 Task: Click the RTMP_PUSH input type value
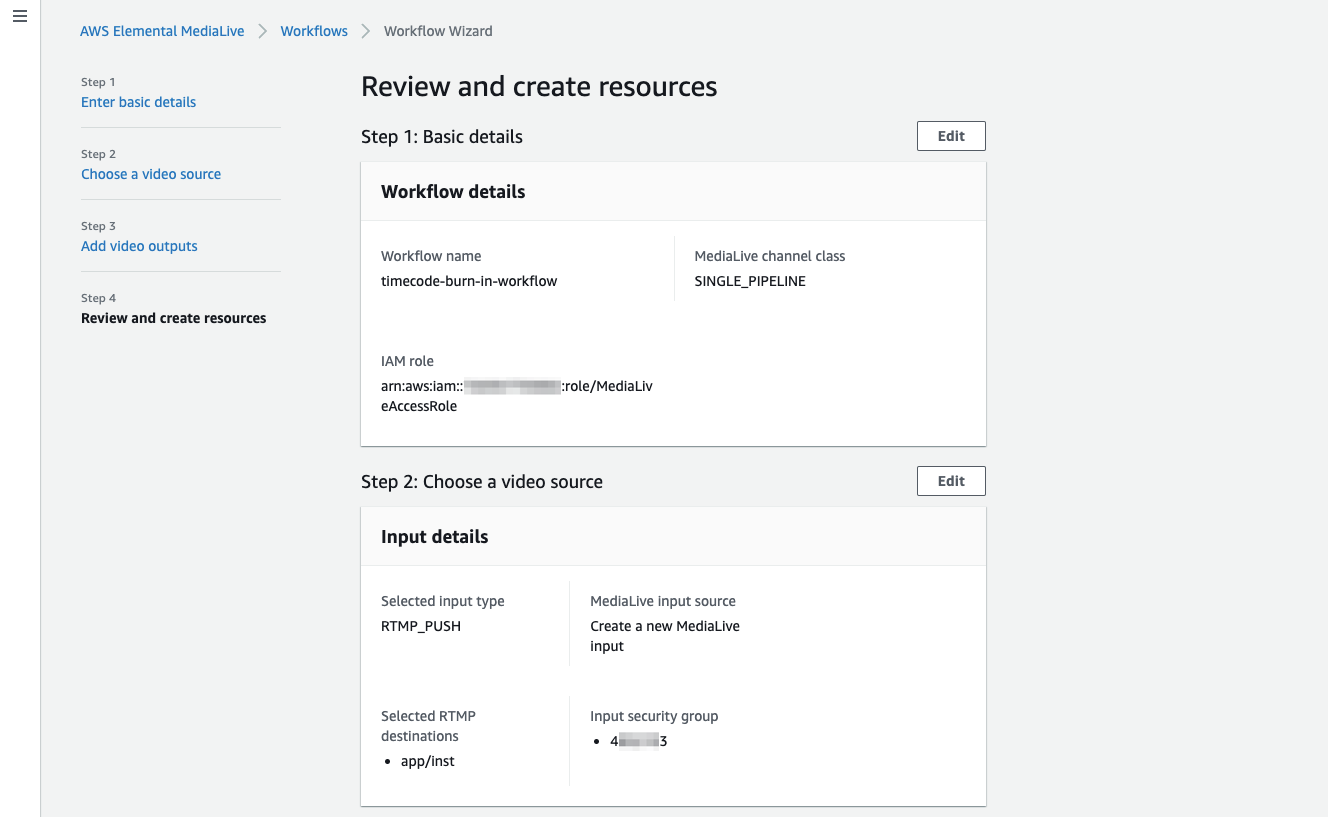pos(421,626)
